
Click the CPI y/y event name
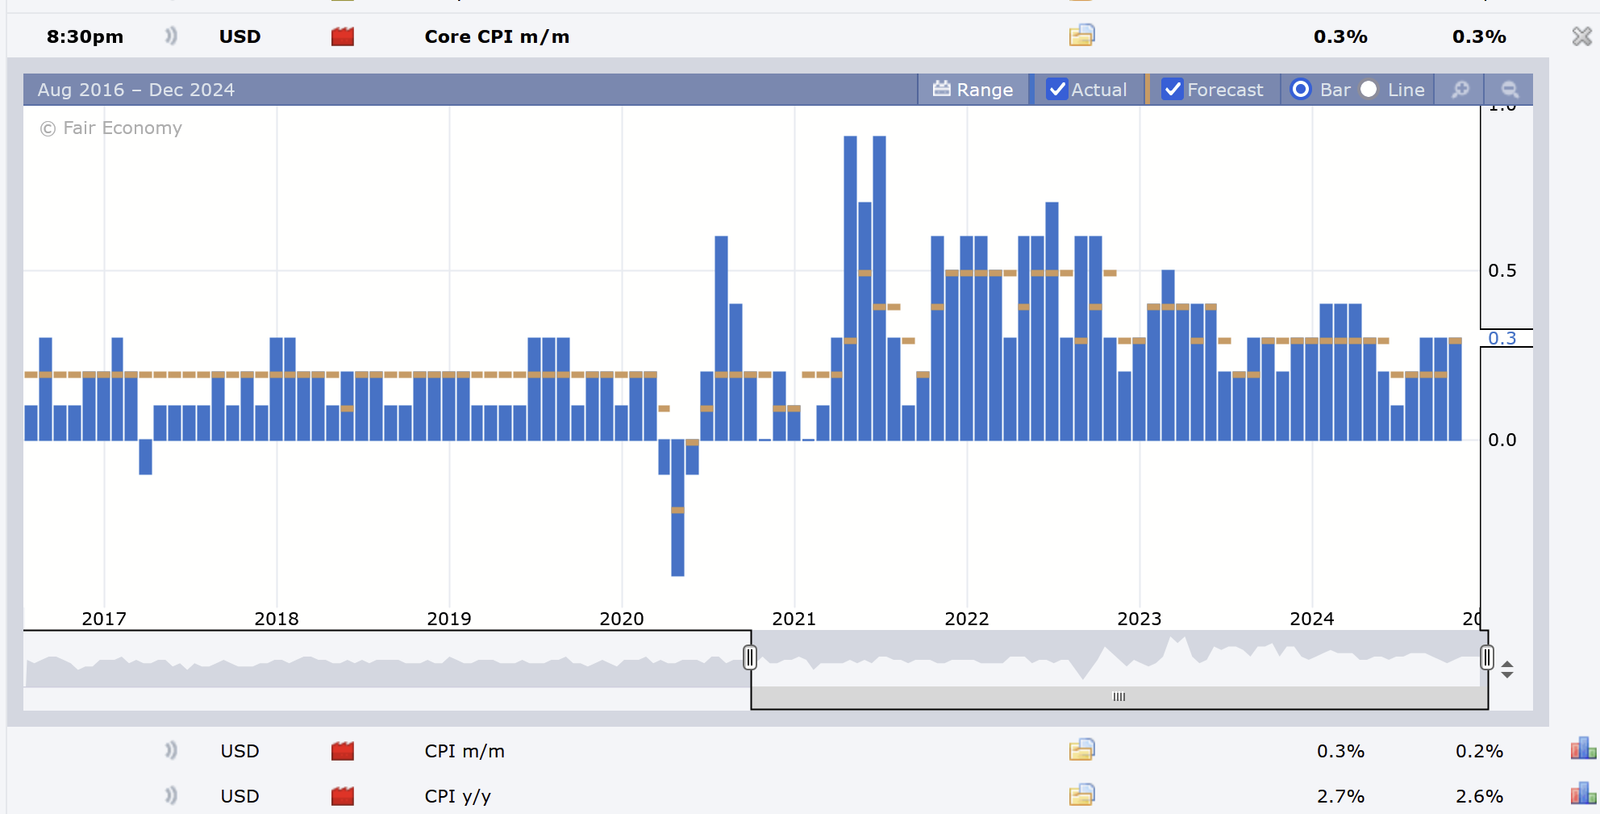[457, 796]
